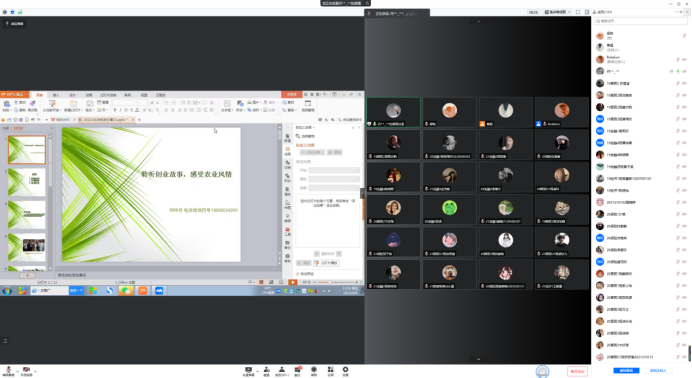Click the red leave meeting button
Viewport: 692px width, 378px height.
point(577,371)
